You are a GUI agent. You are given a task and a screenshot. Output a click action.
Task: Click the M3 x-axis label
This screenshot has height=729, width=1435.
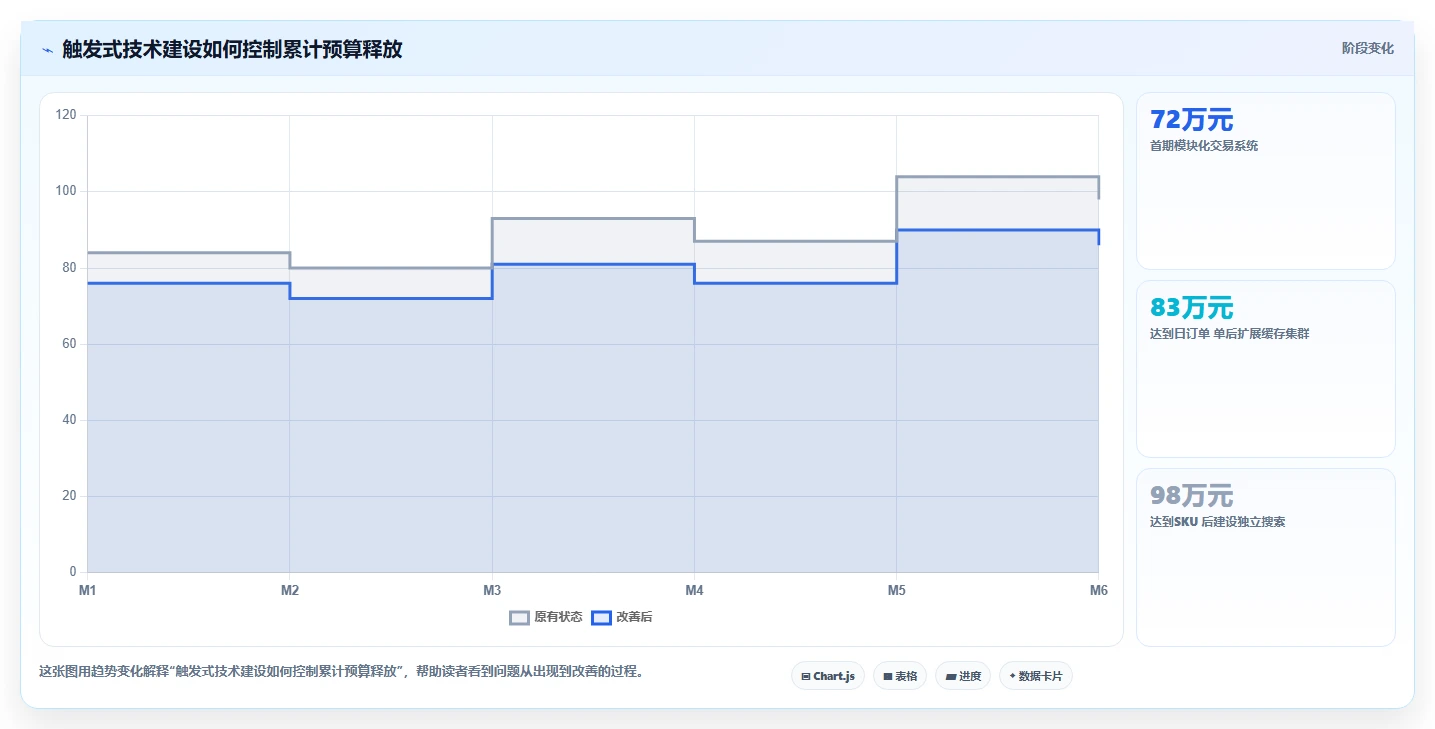492,591
